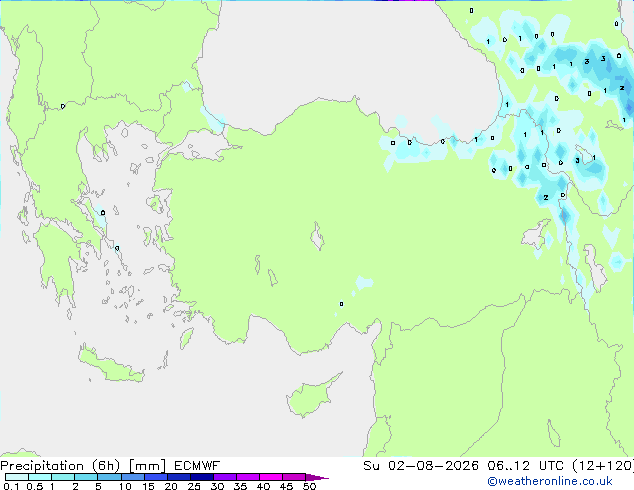This screenshot has width=634, height=490.
Task: Click the '[mm]' unit label
Action: coord(147,466)
